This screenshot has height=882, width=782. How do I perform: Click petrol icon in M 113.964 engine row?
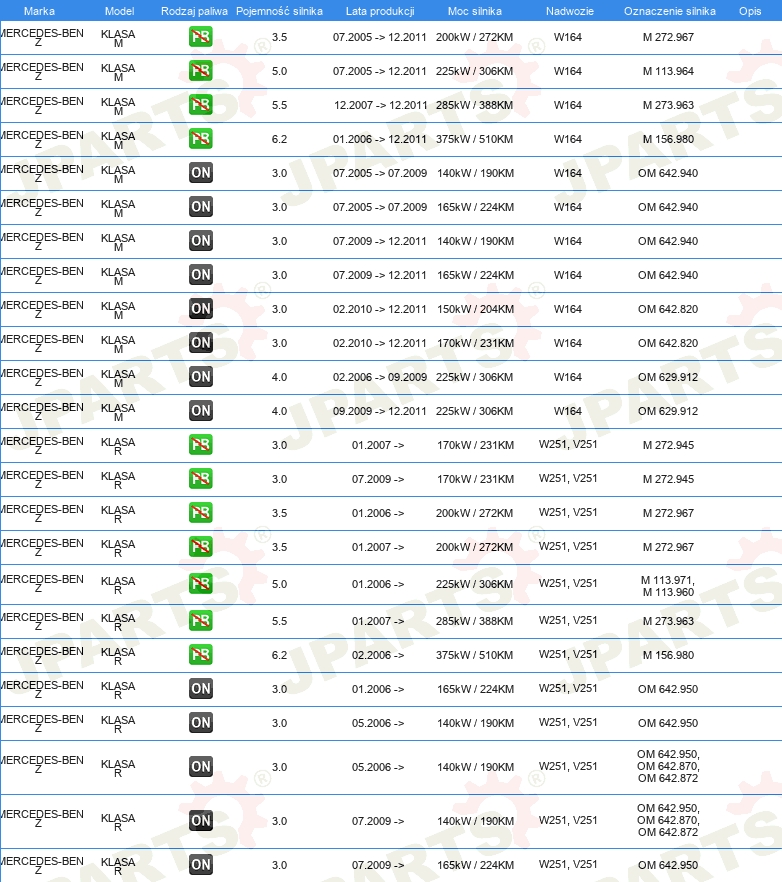point(201,71)
